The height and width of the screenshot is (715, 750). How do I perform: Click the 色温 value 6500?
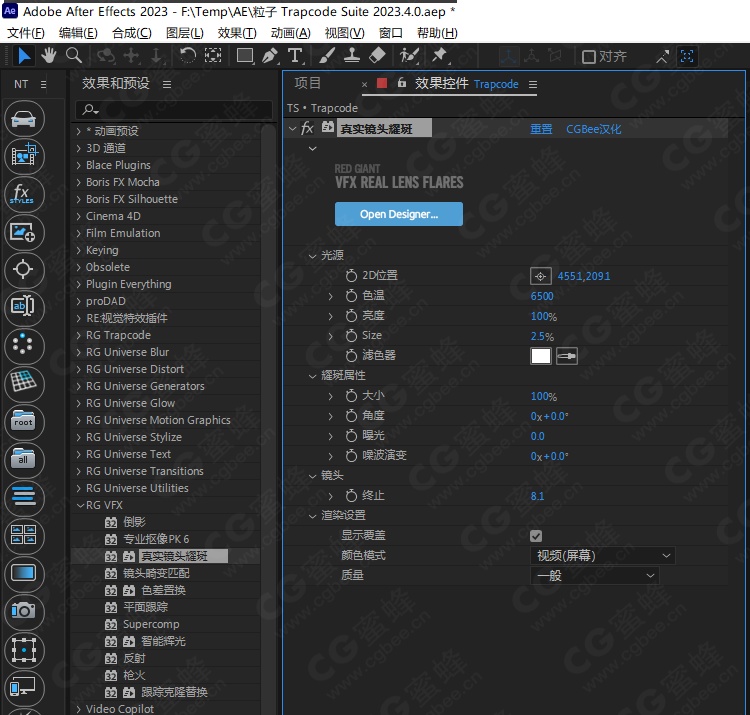click(x=542, y=296)
